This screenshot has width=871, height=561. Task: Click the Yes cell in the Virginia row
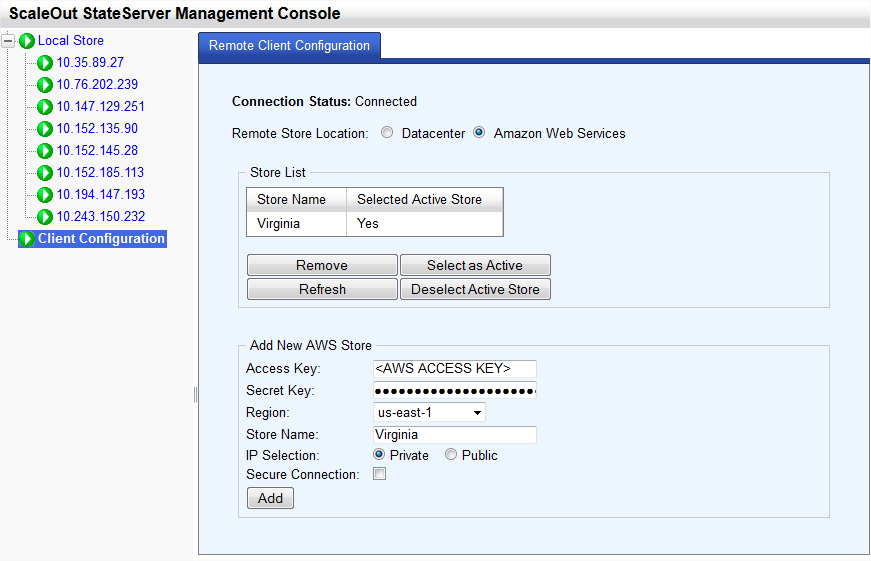tap(424, 224)
